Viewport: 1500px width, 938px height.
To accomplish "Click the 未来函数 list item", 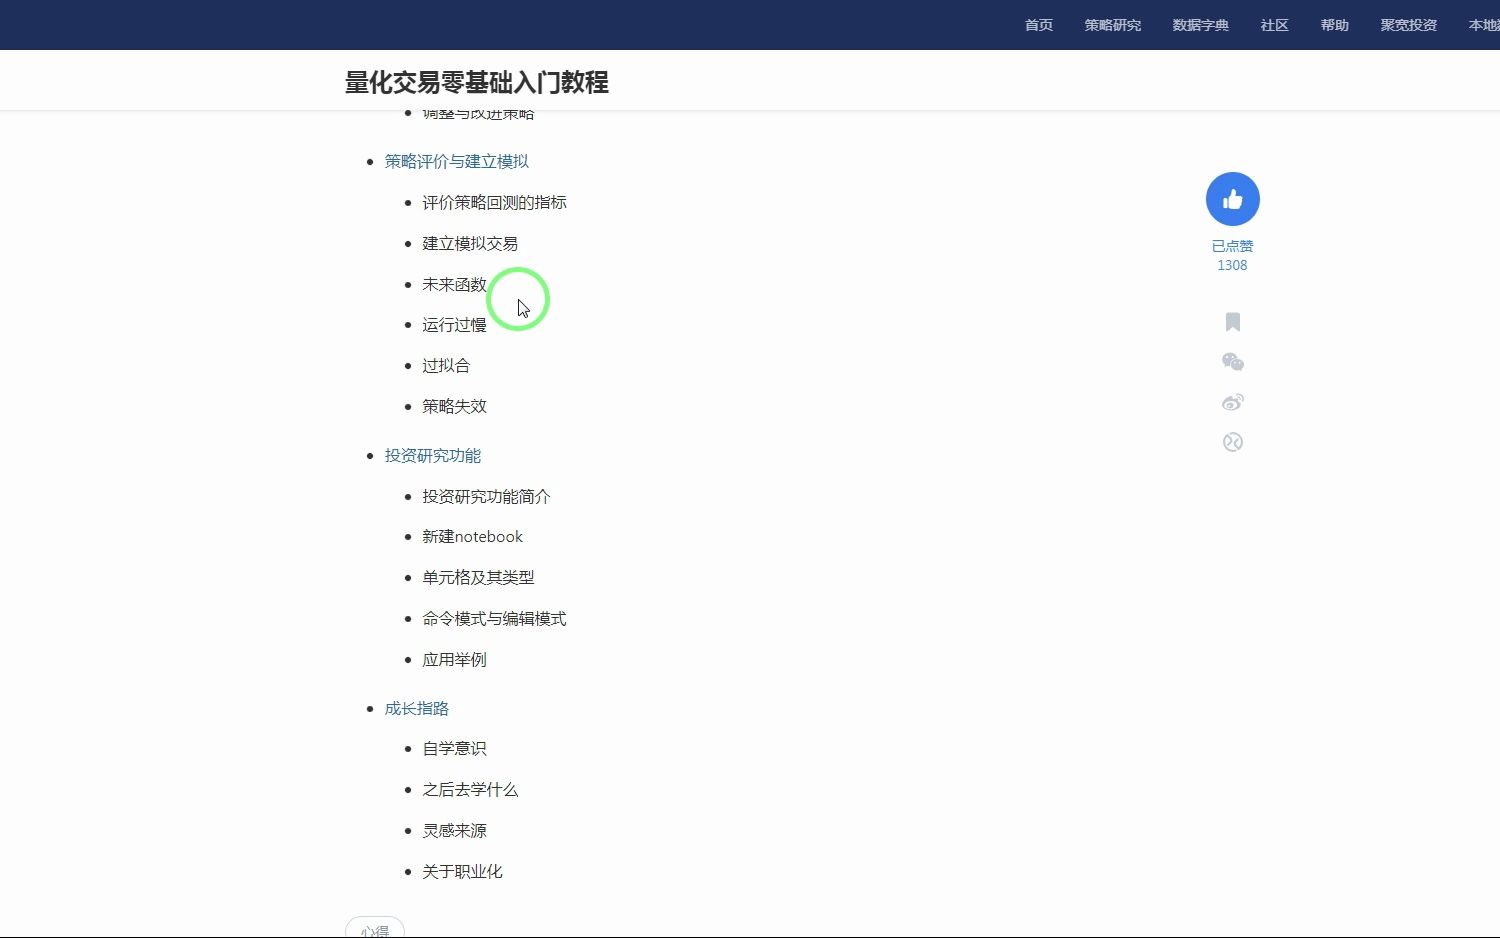I will [454, 284].
